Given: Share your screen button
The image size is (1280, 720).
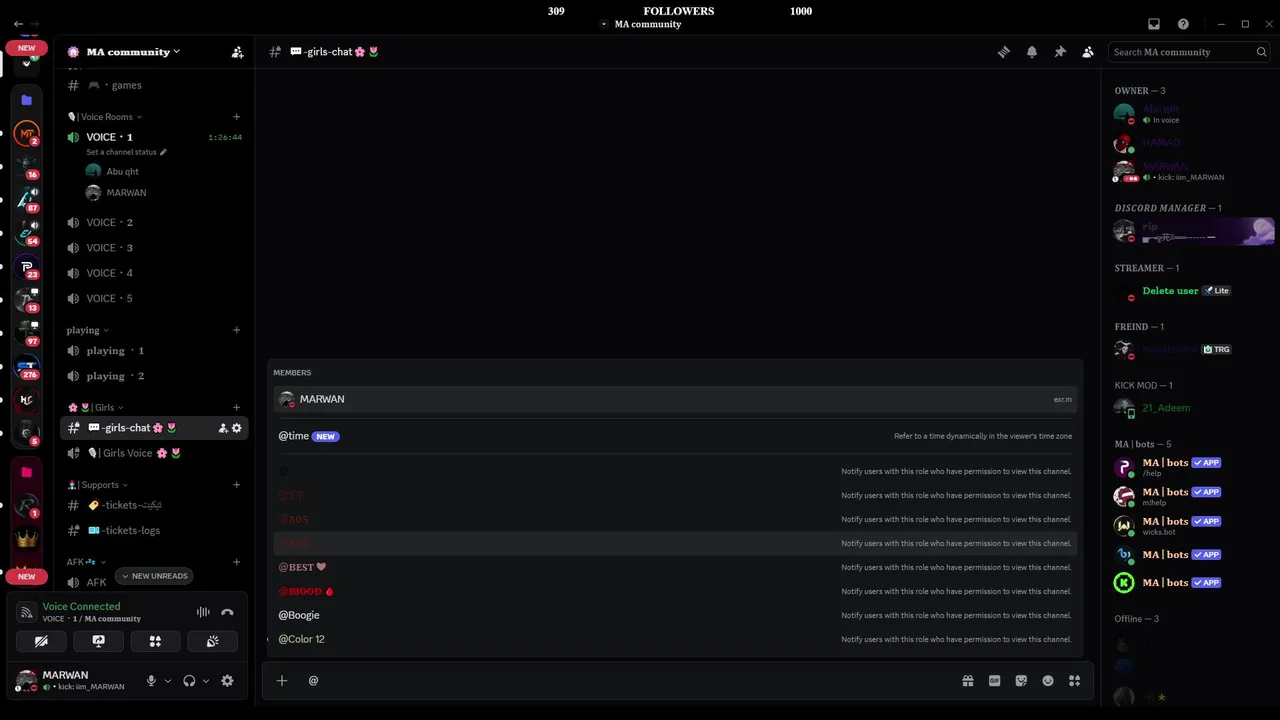Looking at the screenshot, I should pos(98,641).
